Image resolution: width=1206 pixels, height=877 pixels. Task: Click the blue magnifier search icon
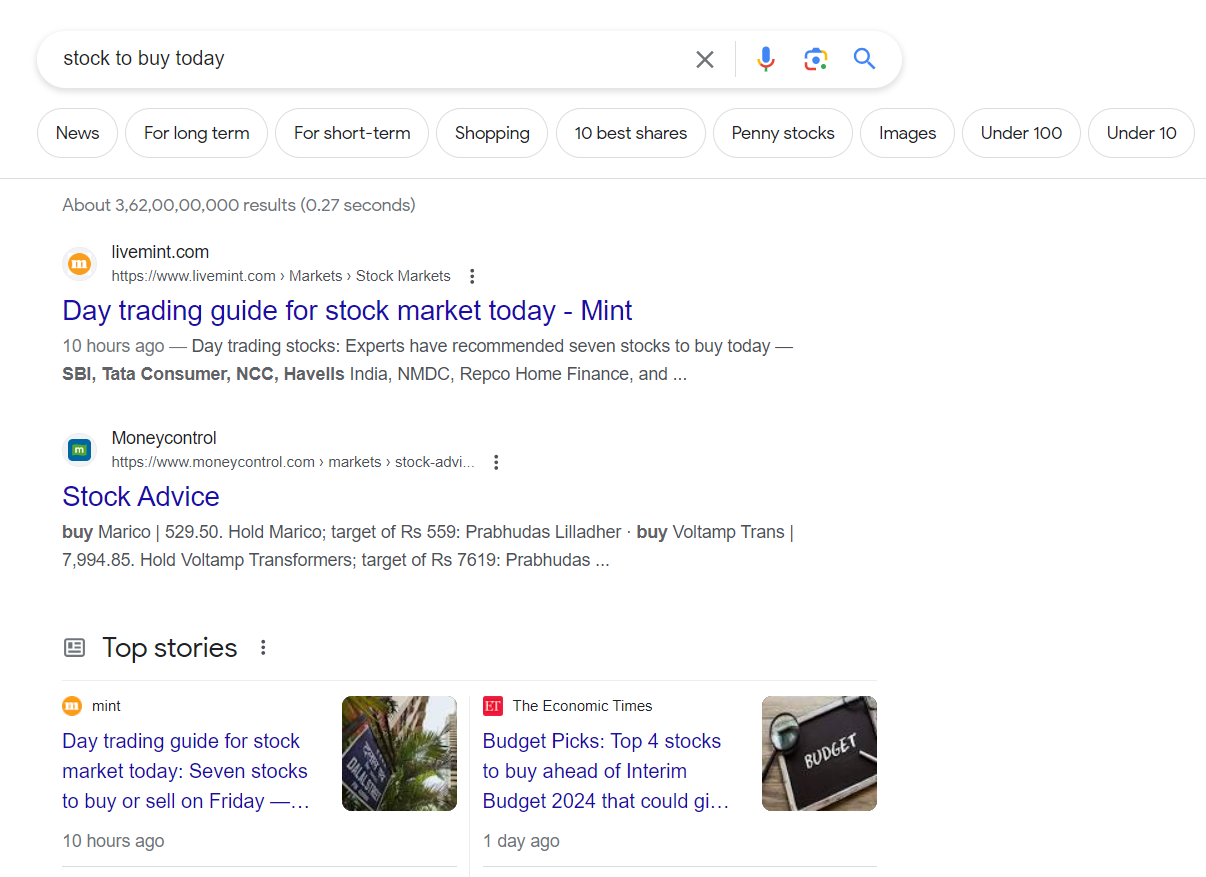(x=865, y=59)
